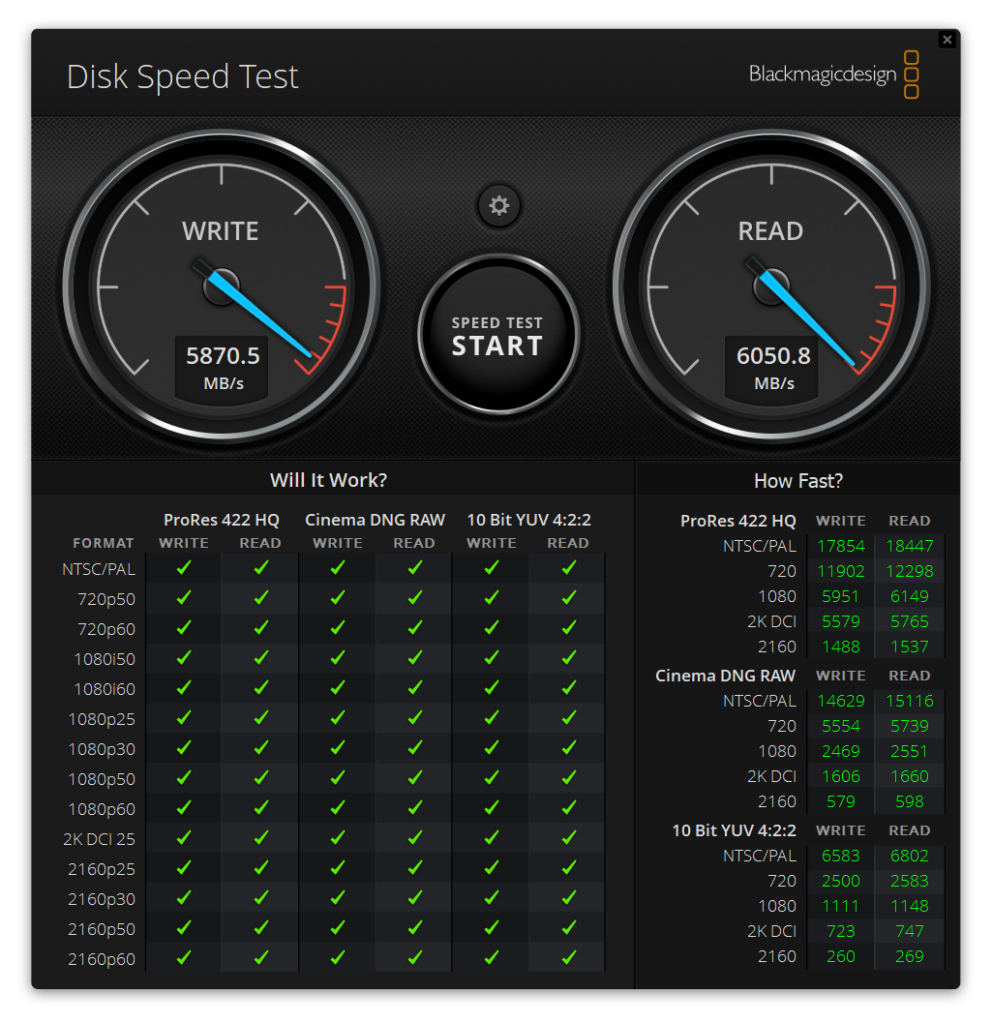The width and height of the screenshot is (992, 1024).
Task: Click ProRes 720 write value 11902
Action: point(840,571)
